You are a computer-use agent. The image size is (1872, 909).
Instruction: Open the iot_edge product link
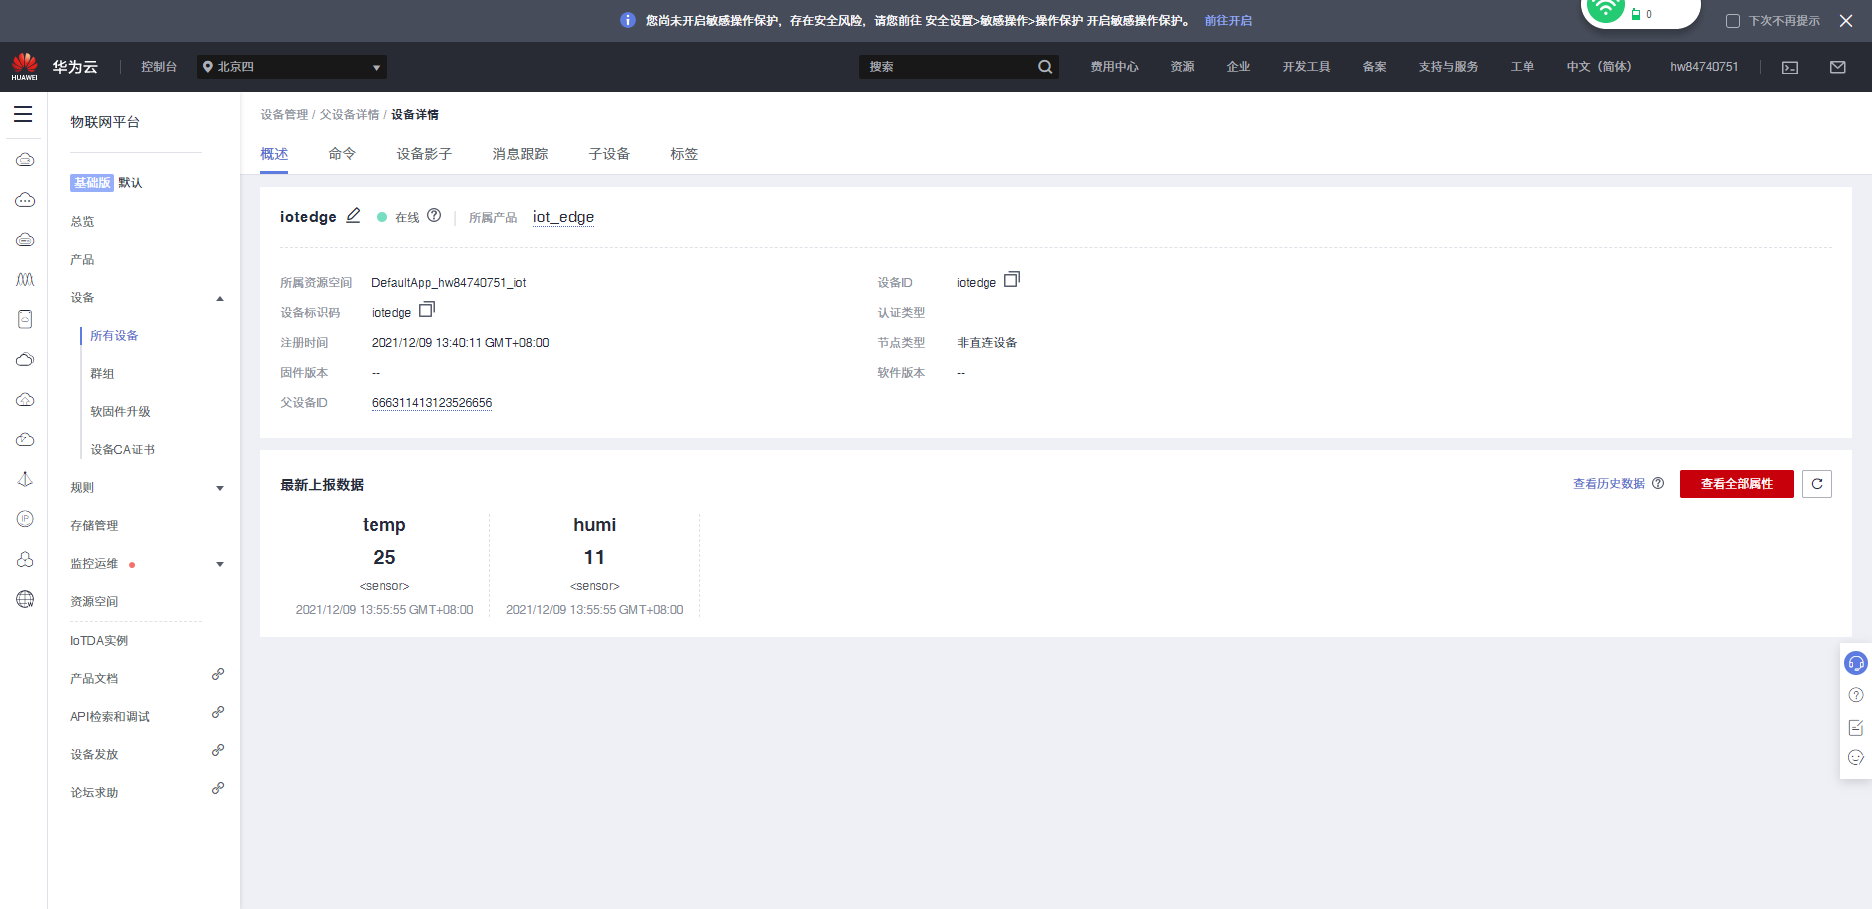point(563,217)
